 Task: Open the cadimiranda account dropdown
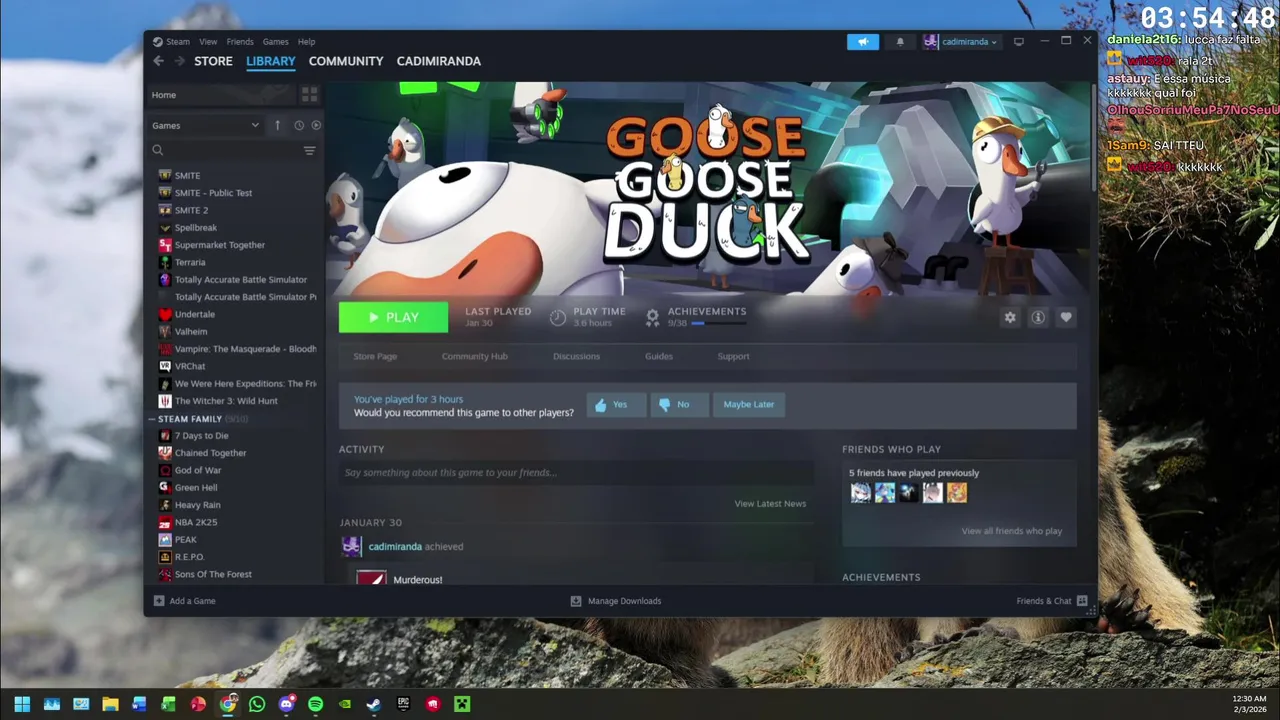pyautogui.click(x=960, y=42)
